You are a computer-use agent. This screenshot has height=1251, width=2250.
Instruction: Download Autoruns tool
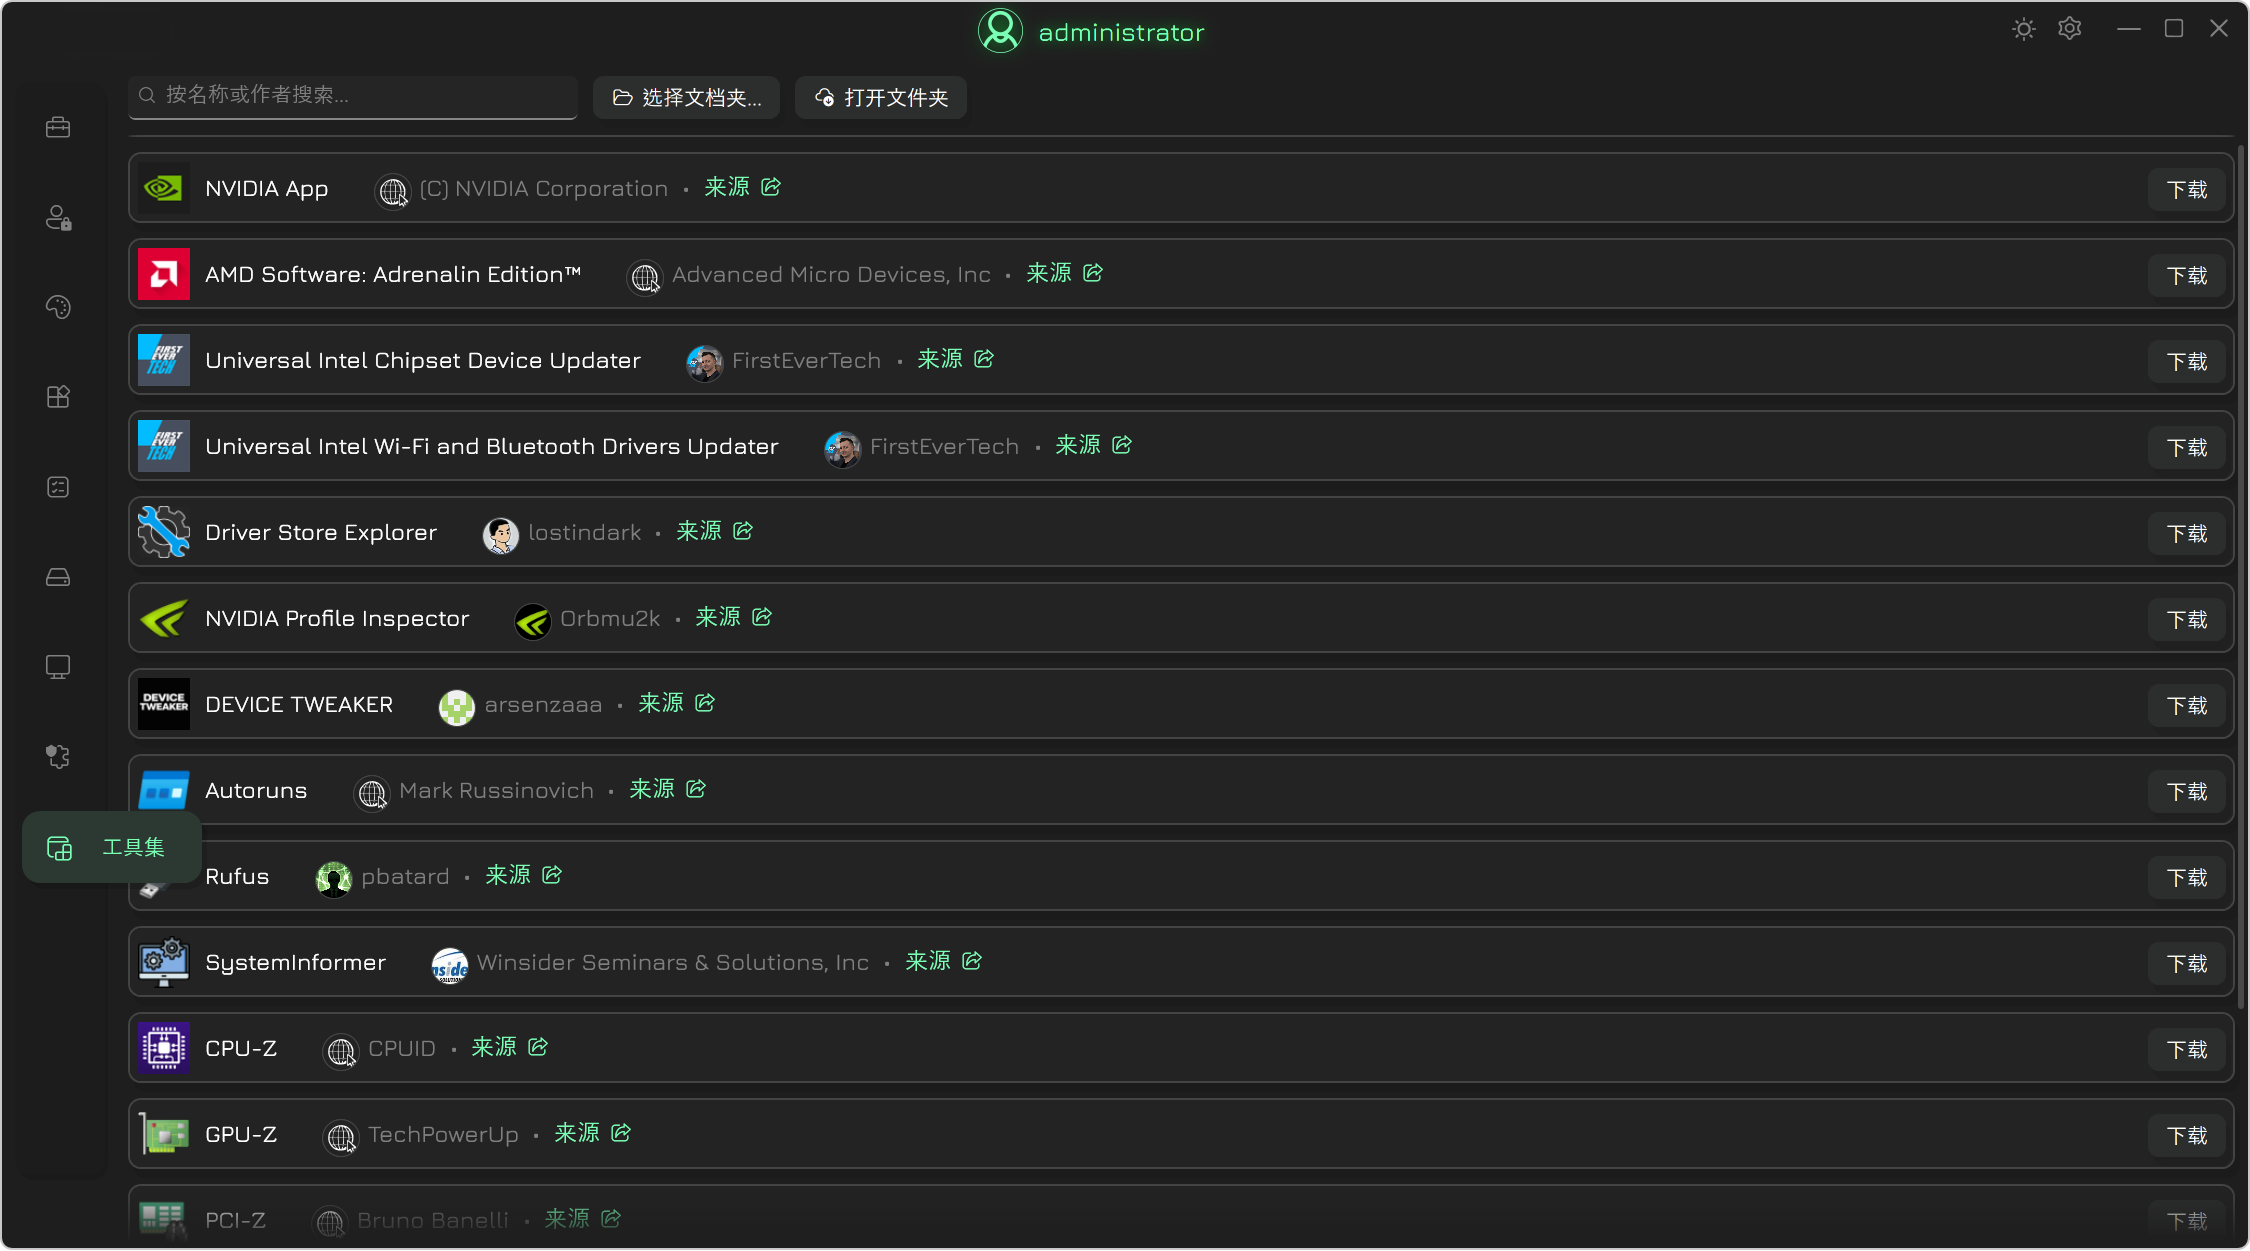click(2186, 792)
